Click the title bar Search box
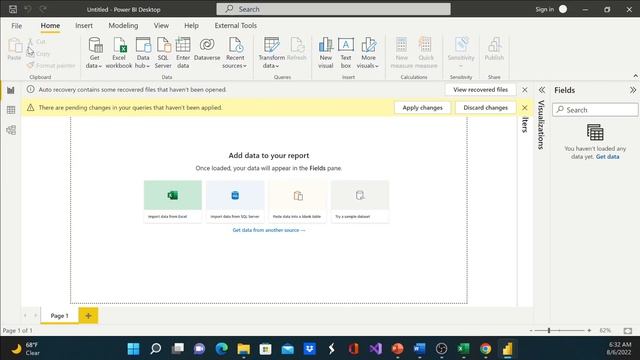This screenshot has height=360, width=640. (333, 9)
